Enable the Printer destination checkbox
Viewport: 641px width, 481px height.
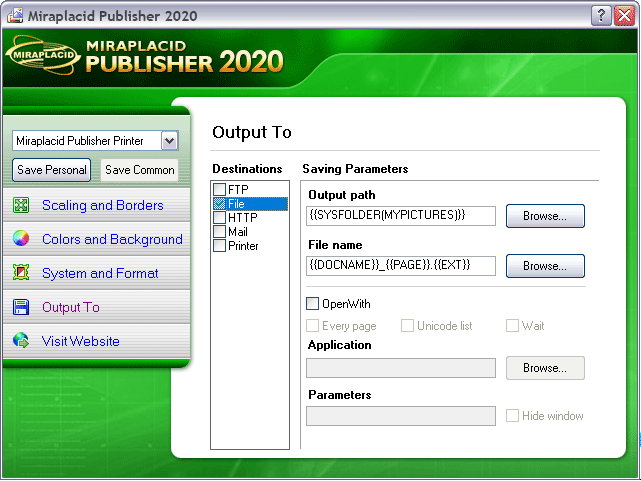(220, 246)
